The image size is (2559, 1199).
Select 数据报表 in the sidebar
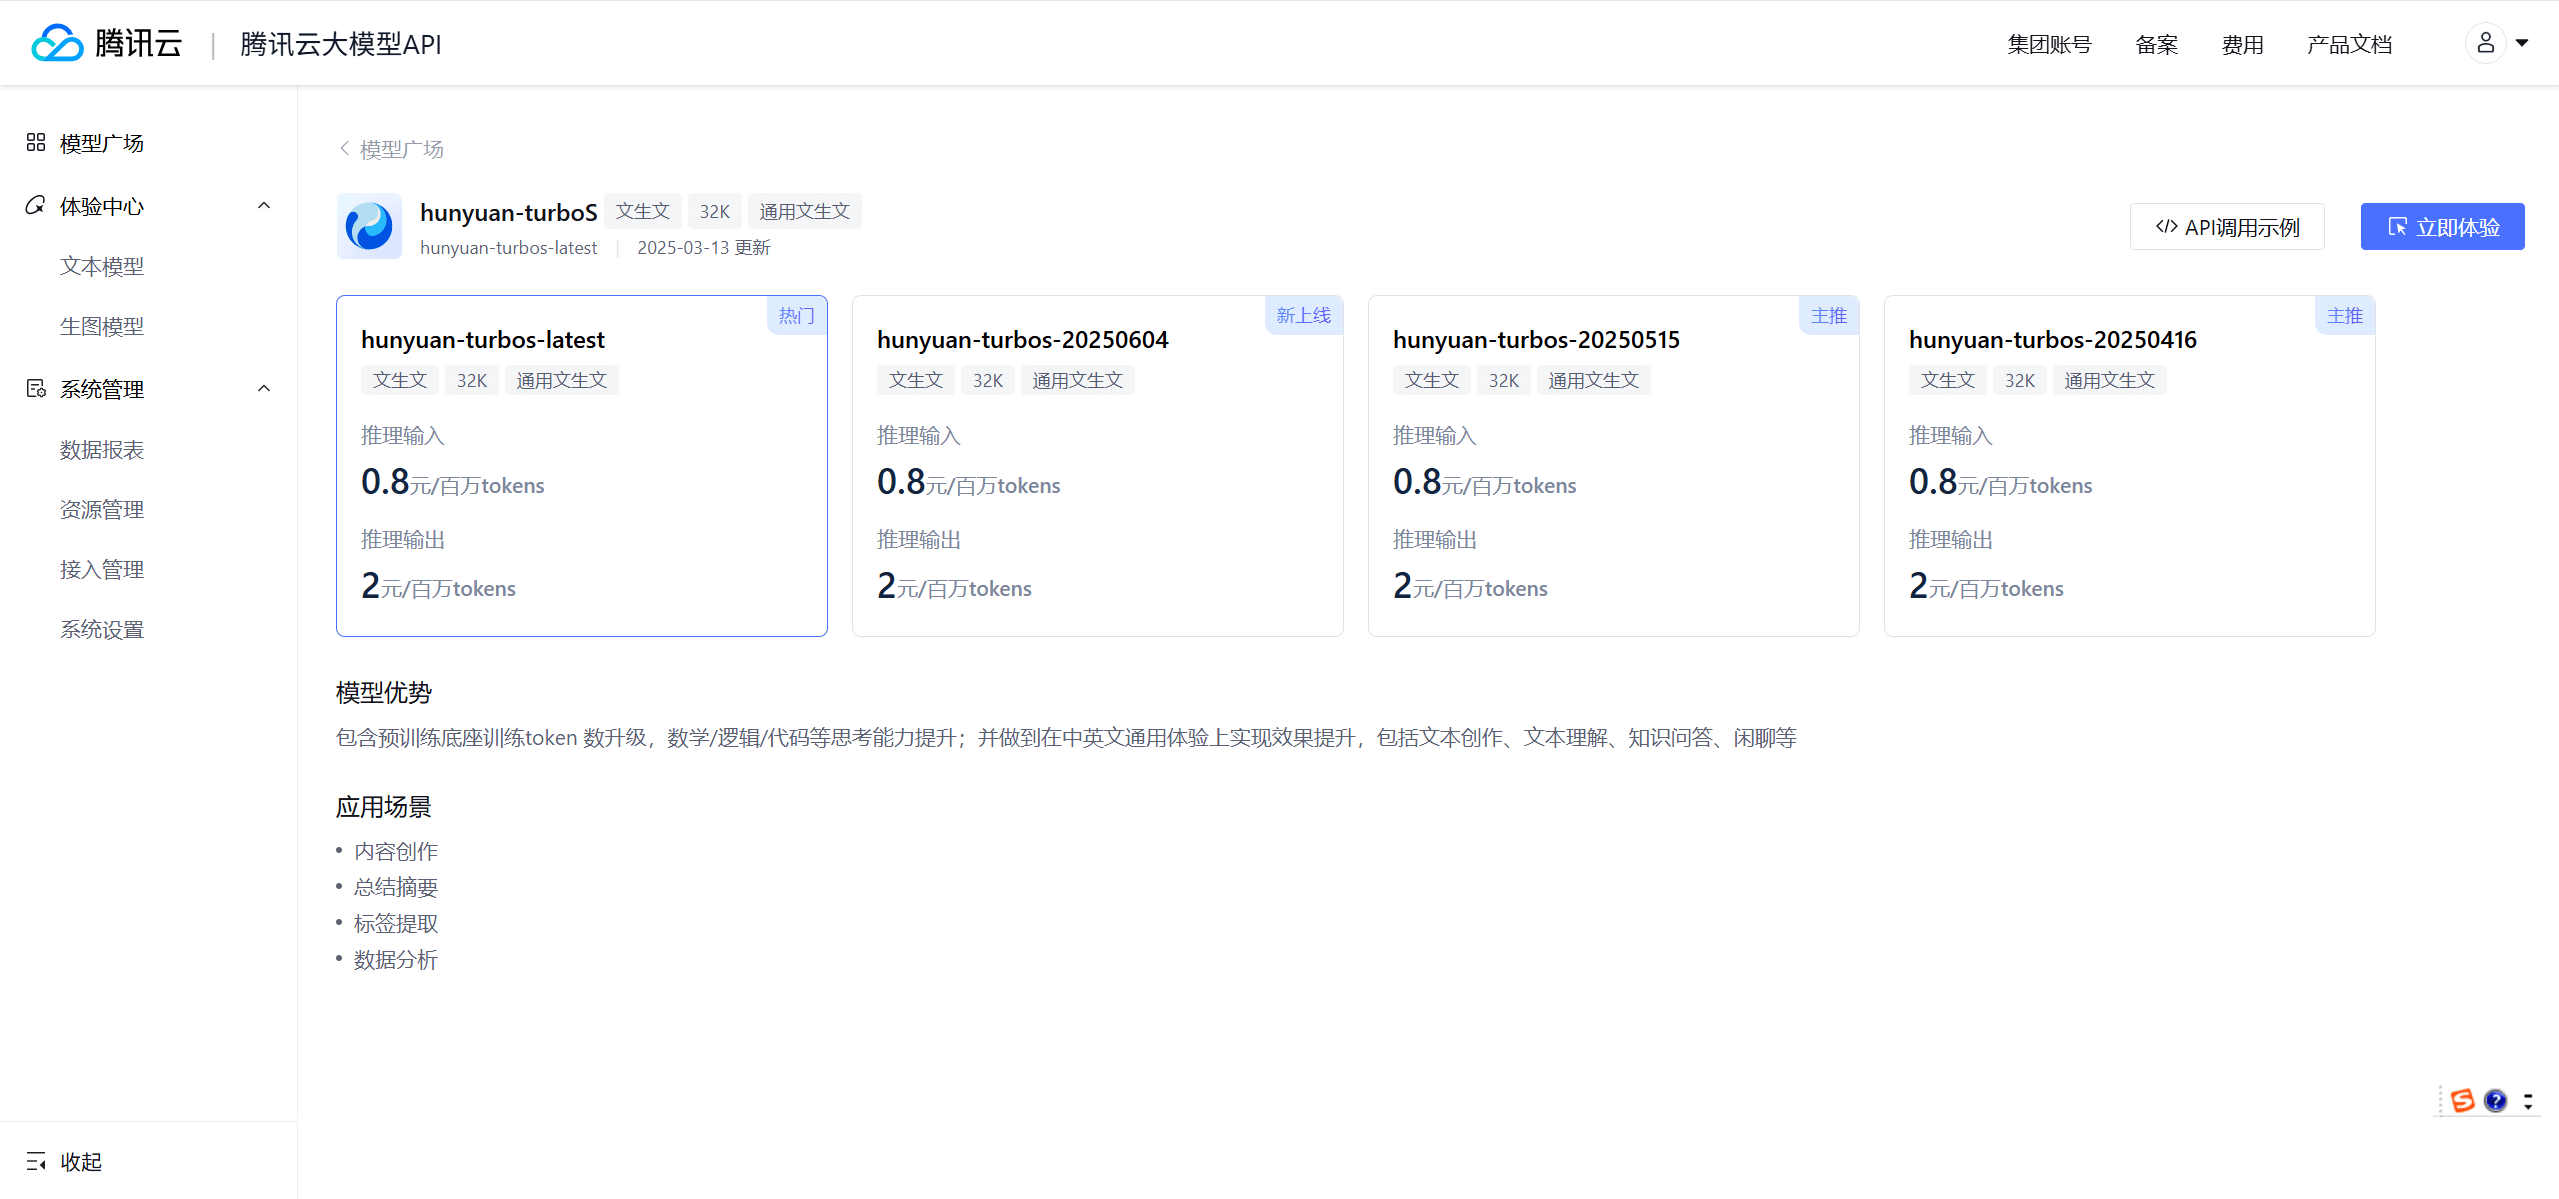(101, 449)
